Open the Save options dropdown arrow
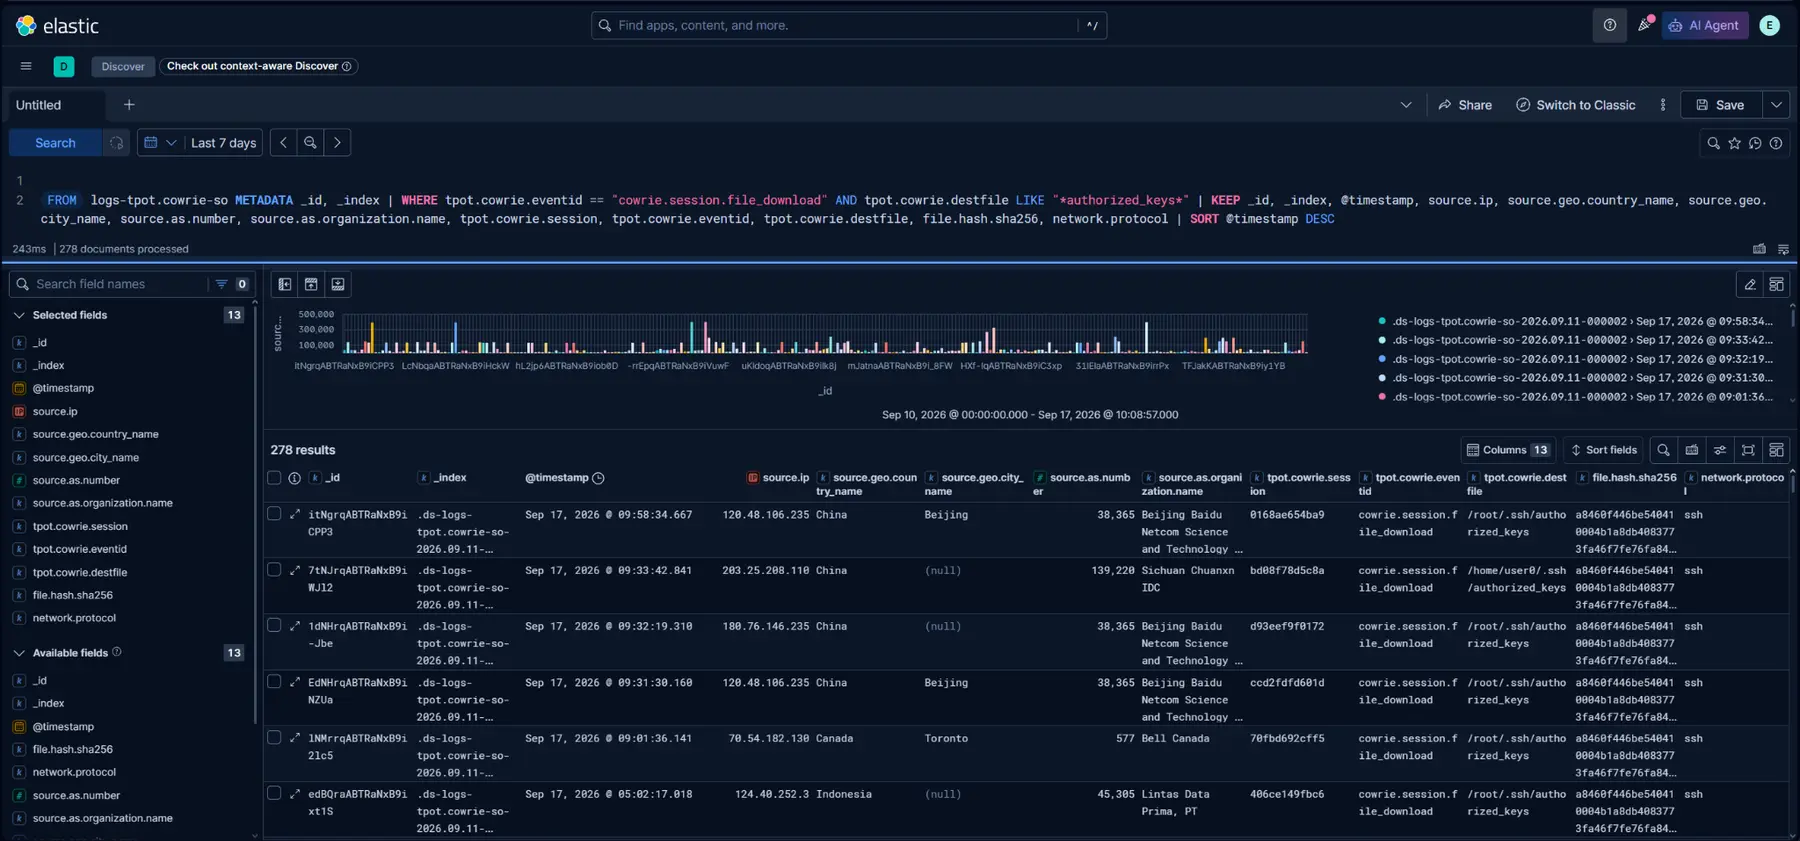This screenshot has width=1800, height=841. (1776, 105)
